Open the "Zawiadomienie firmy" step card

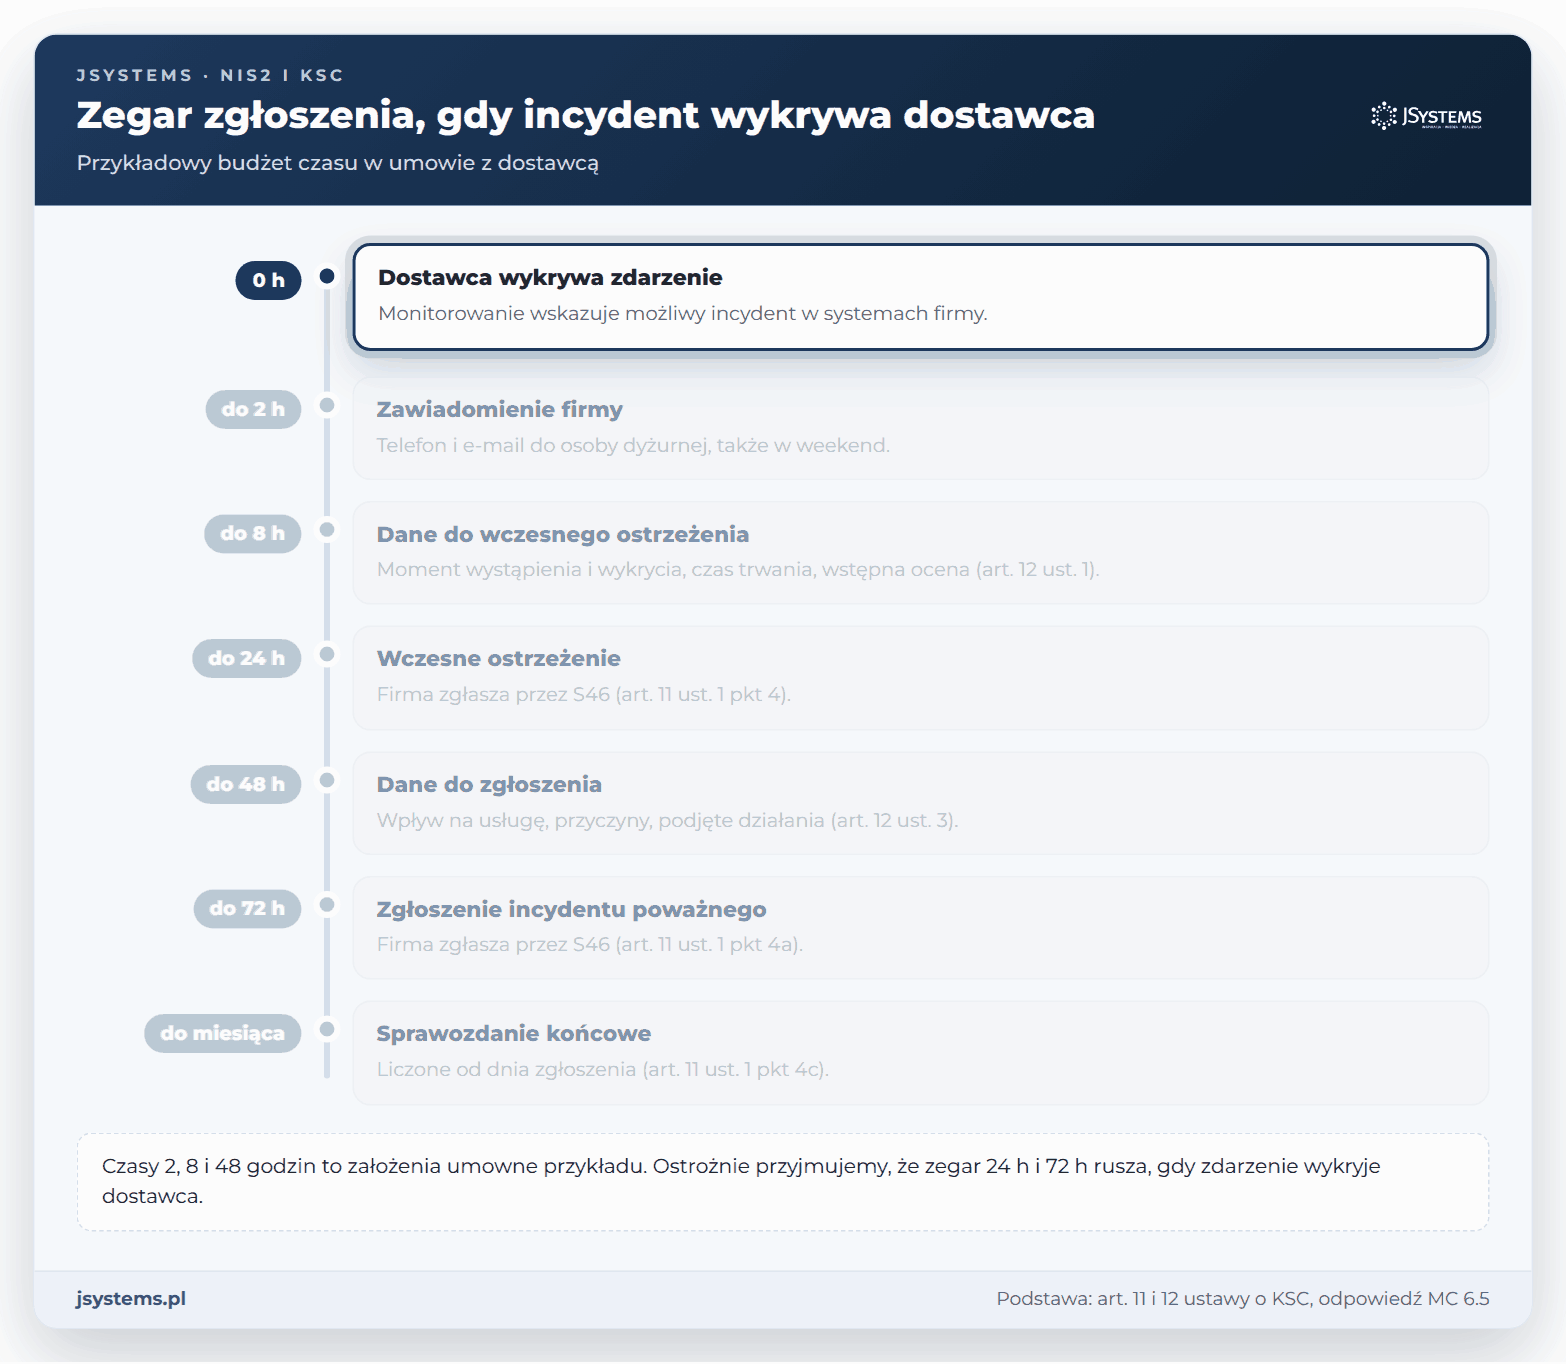click(921, 428)
